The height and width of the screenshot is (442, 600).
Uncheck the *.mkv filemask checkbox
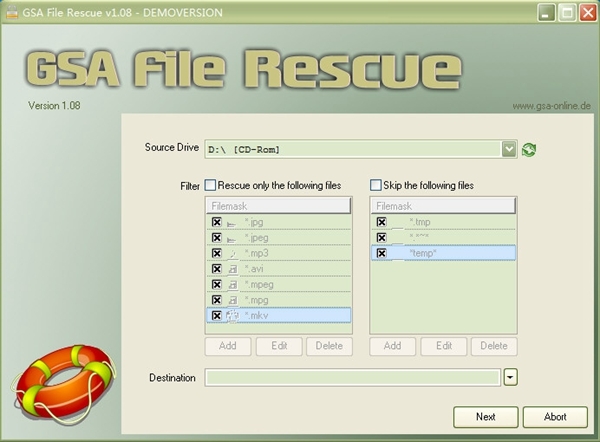[217, 316]
